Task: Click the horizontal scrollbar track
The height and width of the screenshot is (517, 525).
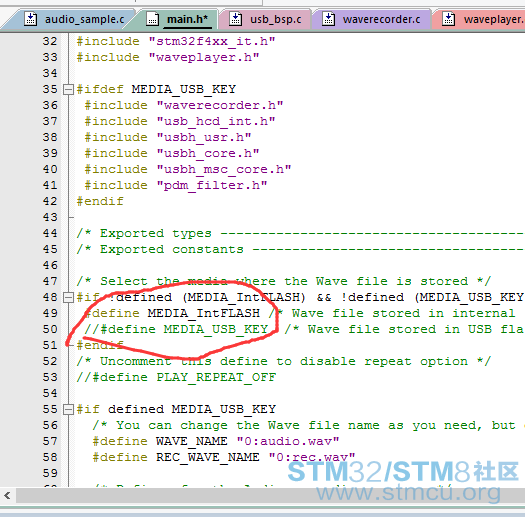Action: pos(270,495)
